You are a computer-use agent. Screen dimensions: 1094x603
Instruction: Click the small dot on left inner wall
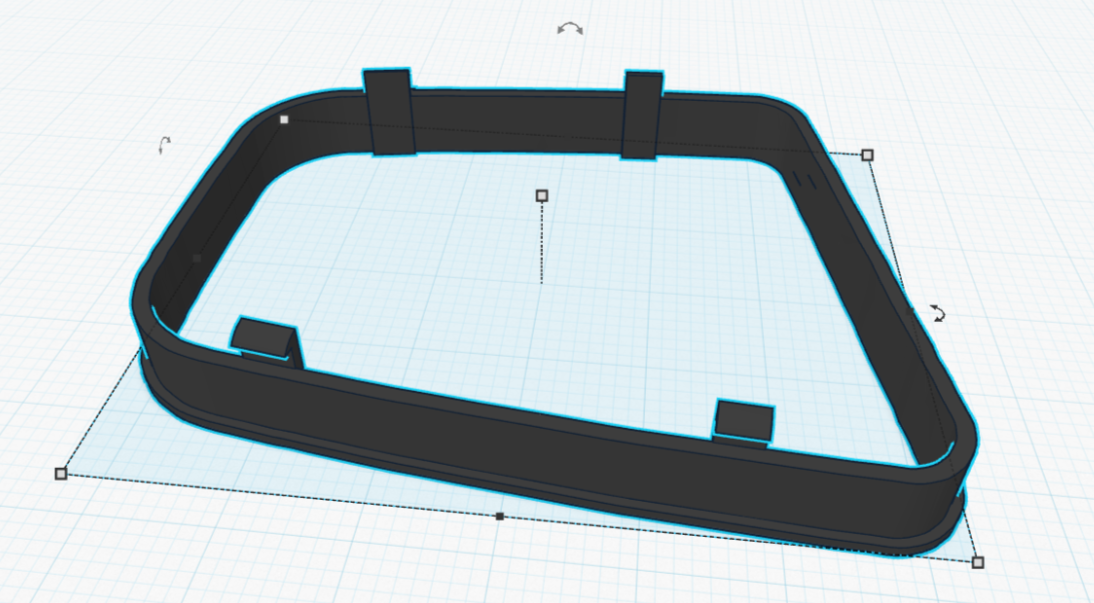pos(197,258)
